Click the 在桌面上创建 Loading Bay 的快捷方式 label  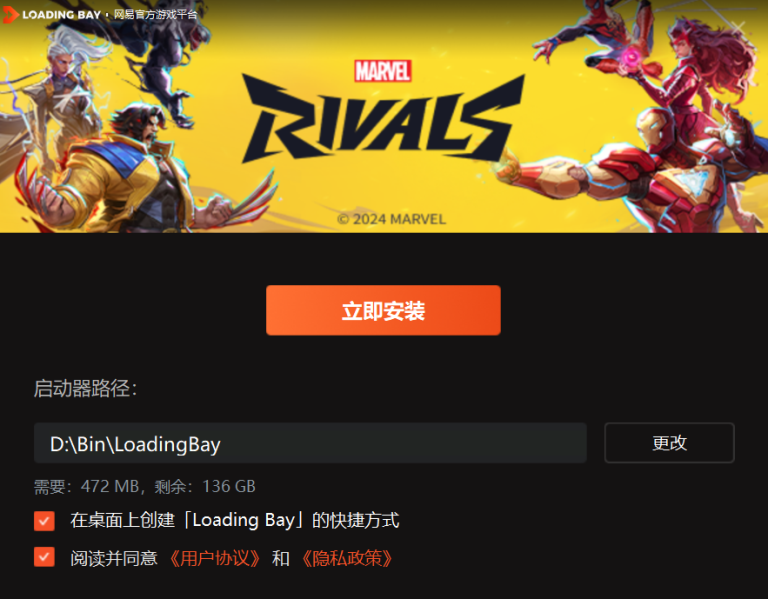point(235,520)
